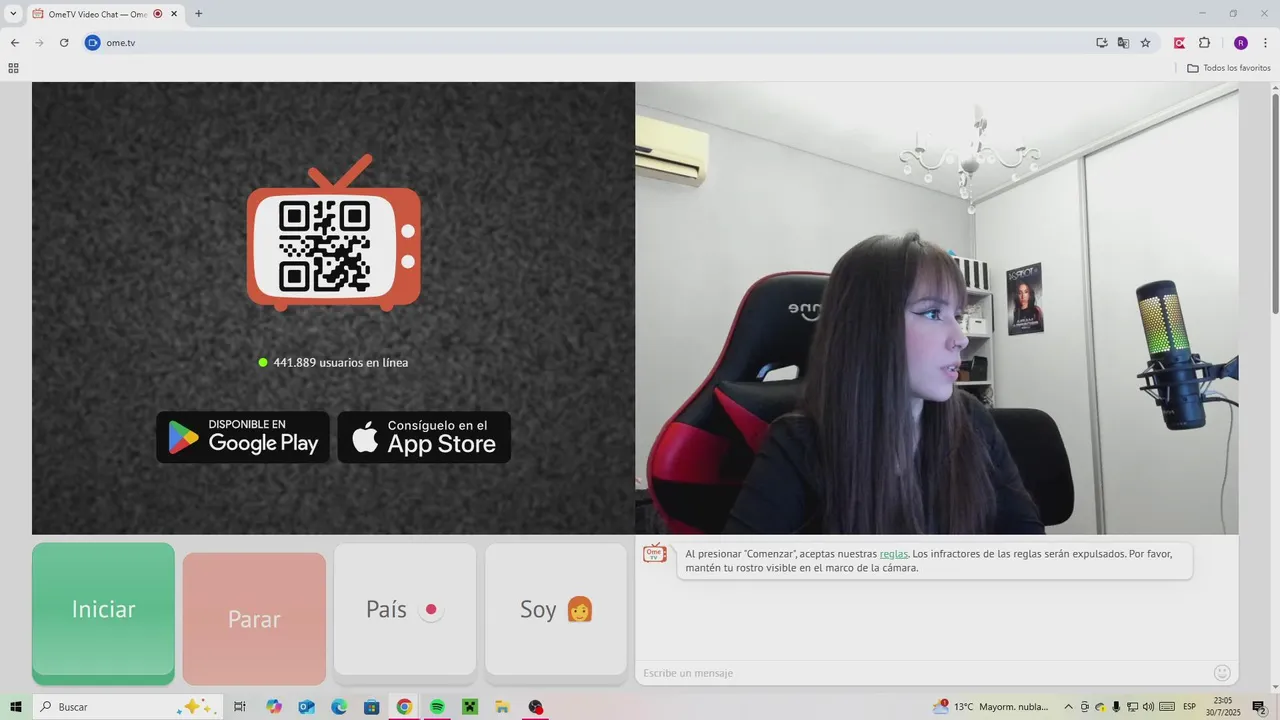Screen dimensions: 1280x720
Task: Open Todos los favoritos folder
Action: [x=1229, y=68]
